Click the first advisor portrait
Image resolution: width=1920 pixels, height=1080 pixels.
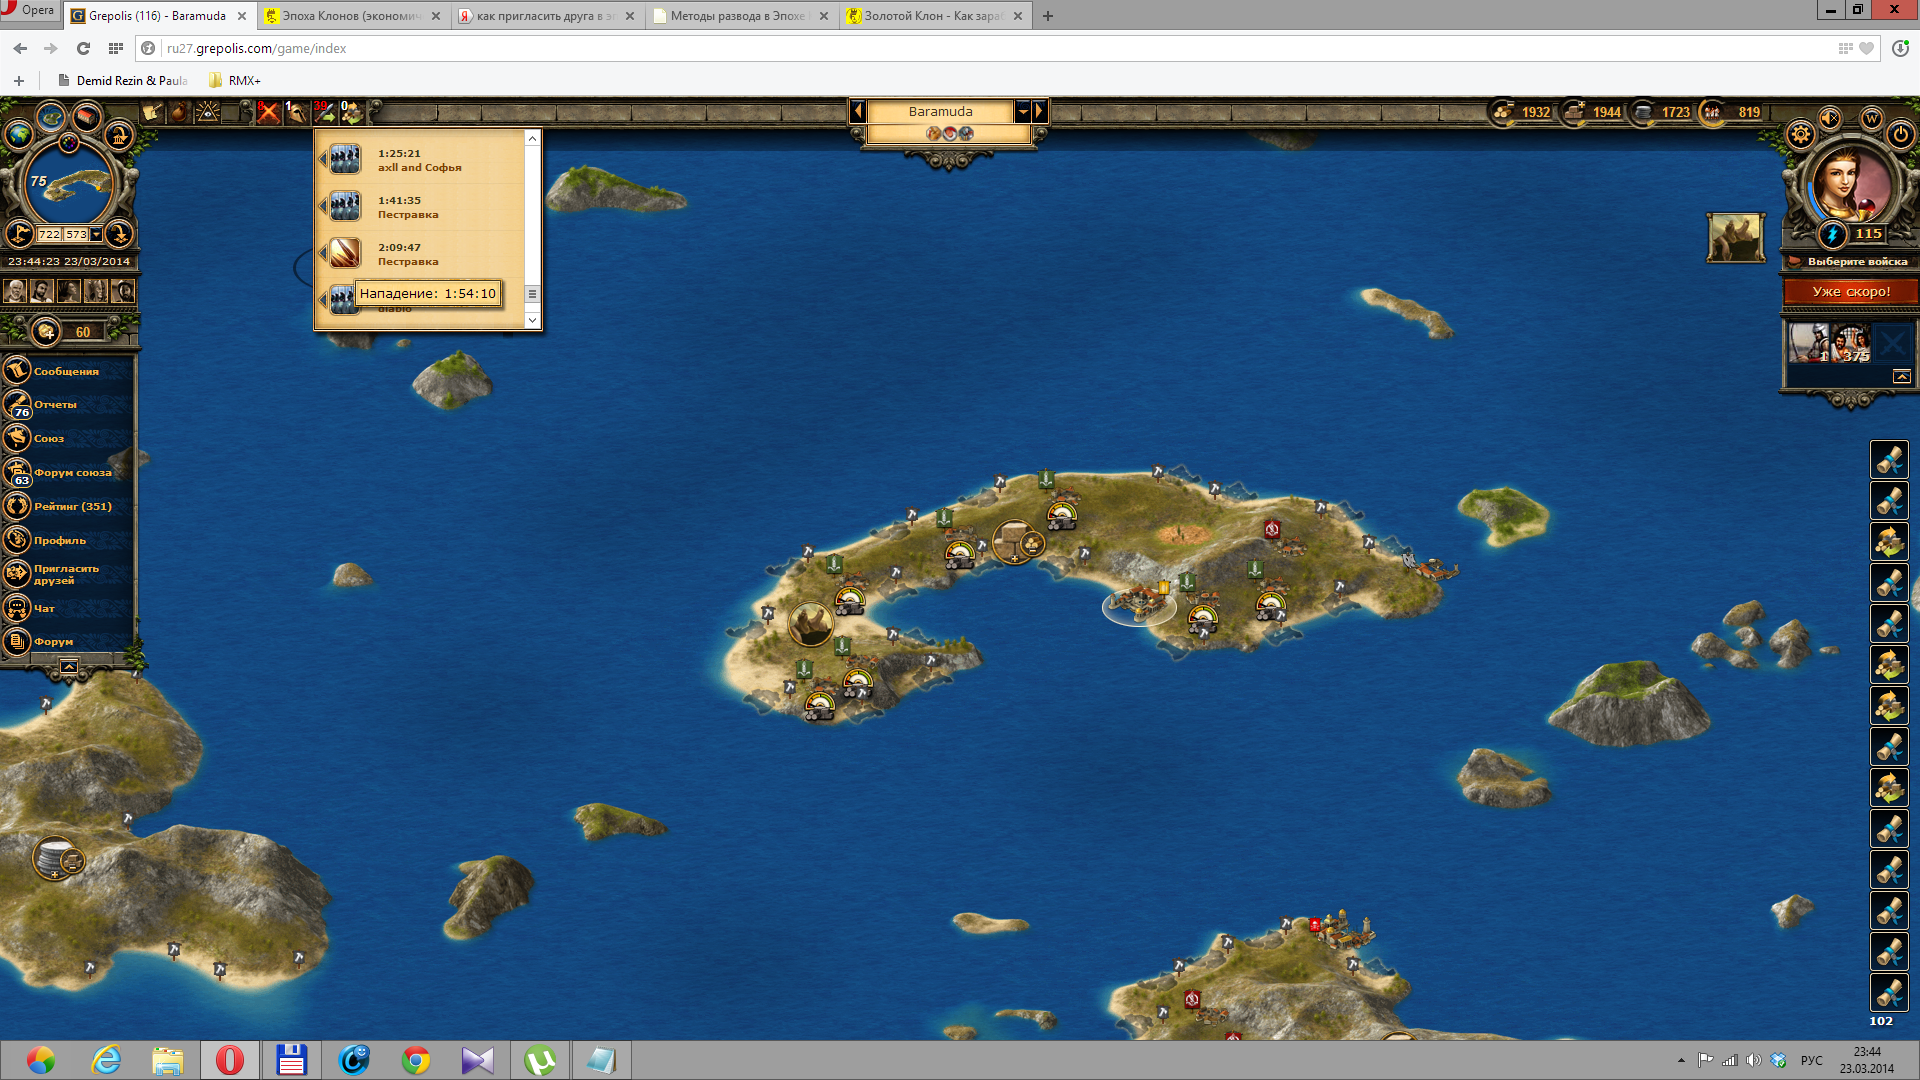click(x=15, y=291)
